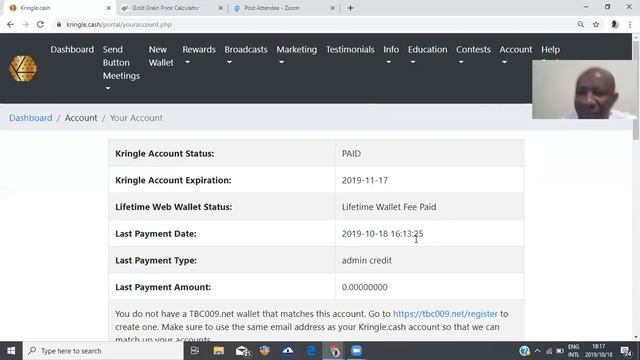Click the Chrome icon on the taskbar
The width and height of the screenshot is (640, 360).
click(334, 351)
